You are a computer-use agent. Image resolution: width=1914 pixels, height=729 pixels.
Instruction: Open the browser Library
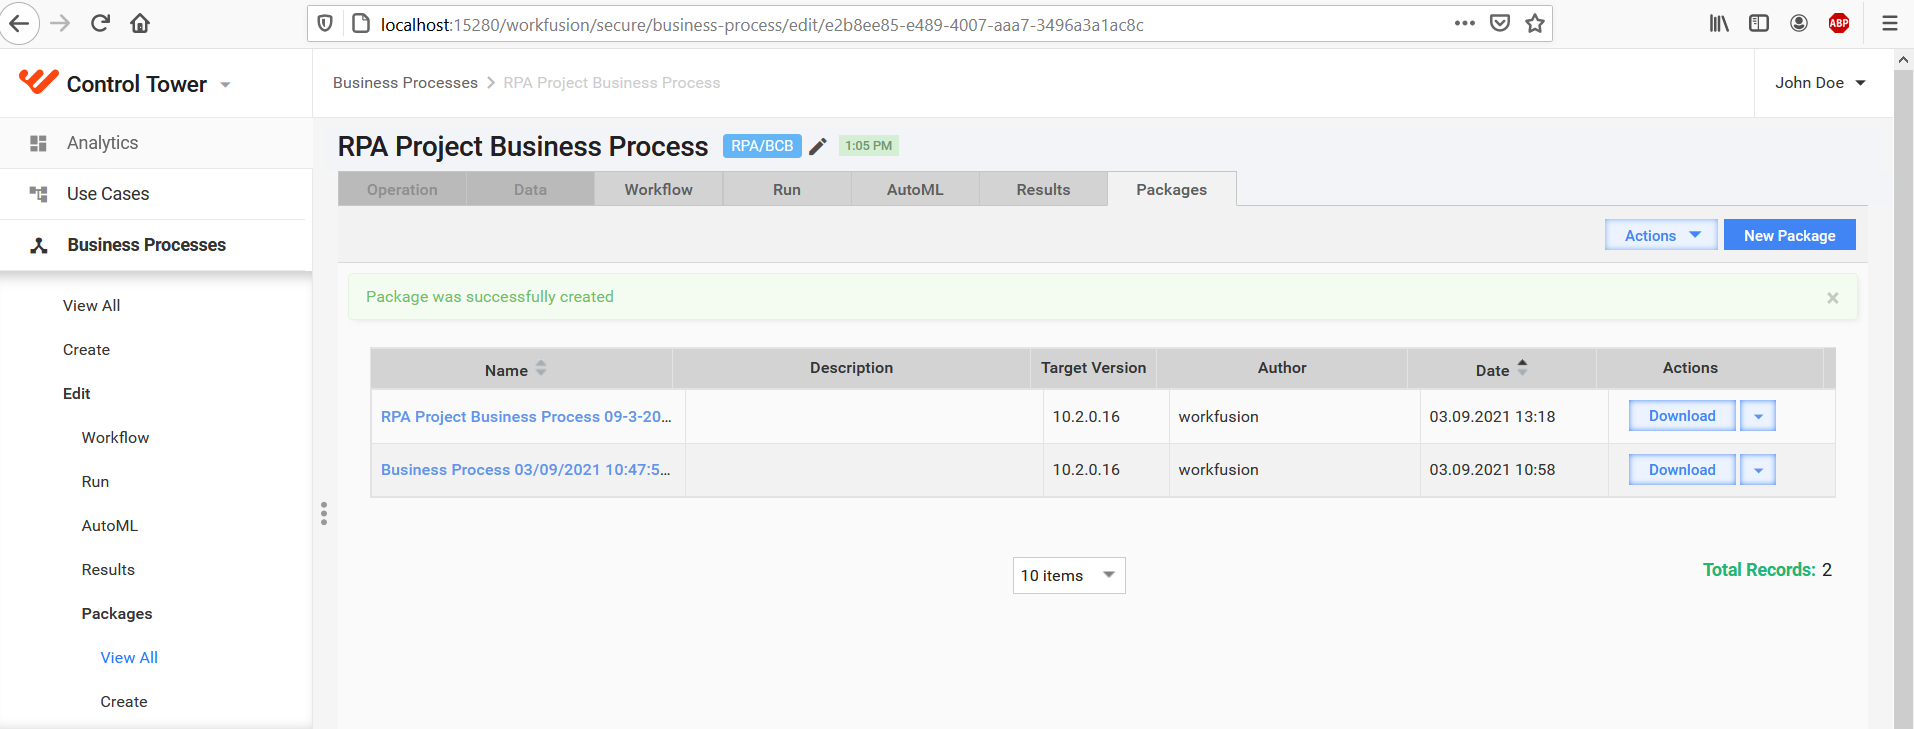pyautogui.click(x=1719, y=23)
